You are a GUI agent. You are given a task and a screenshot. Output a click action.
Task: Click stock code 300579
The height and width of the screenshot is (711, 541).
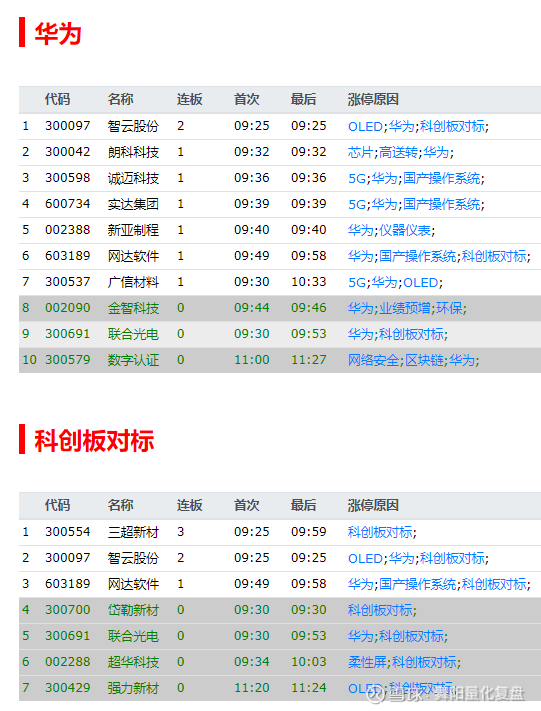click(x=68, y=360)
